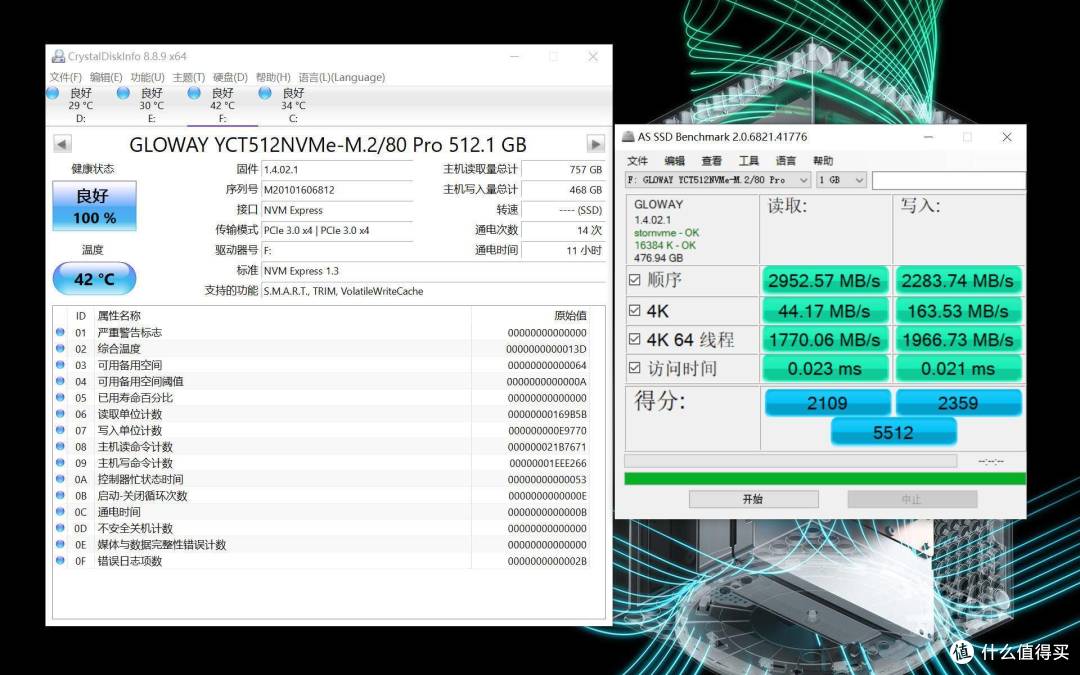Click the firmware field 1.4.02.1

338,169
